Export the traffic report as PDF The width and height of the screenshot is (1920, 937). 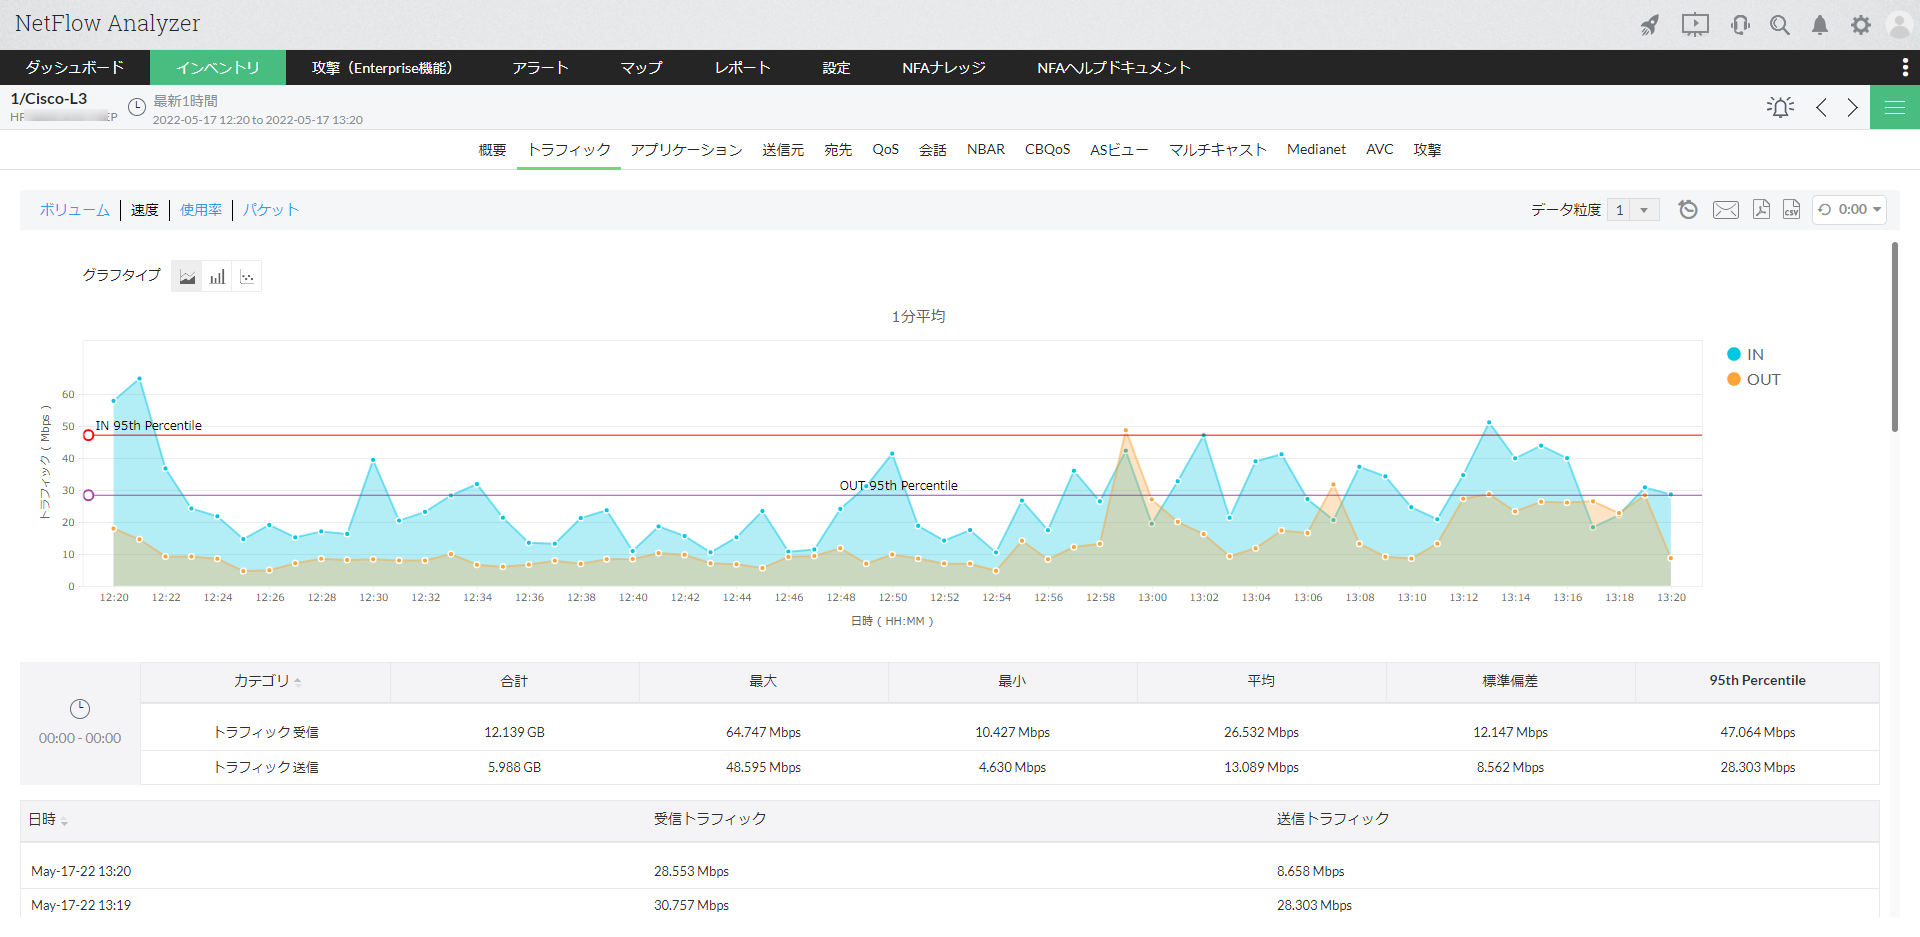tap(1761, 209)
